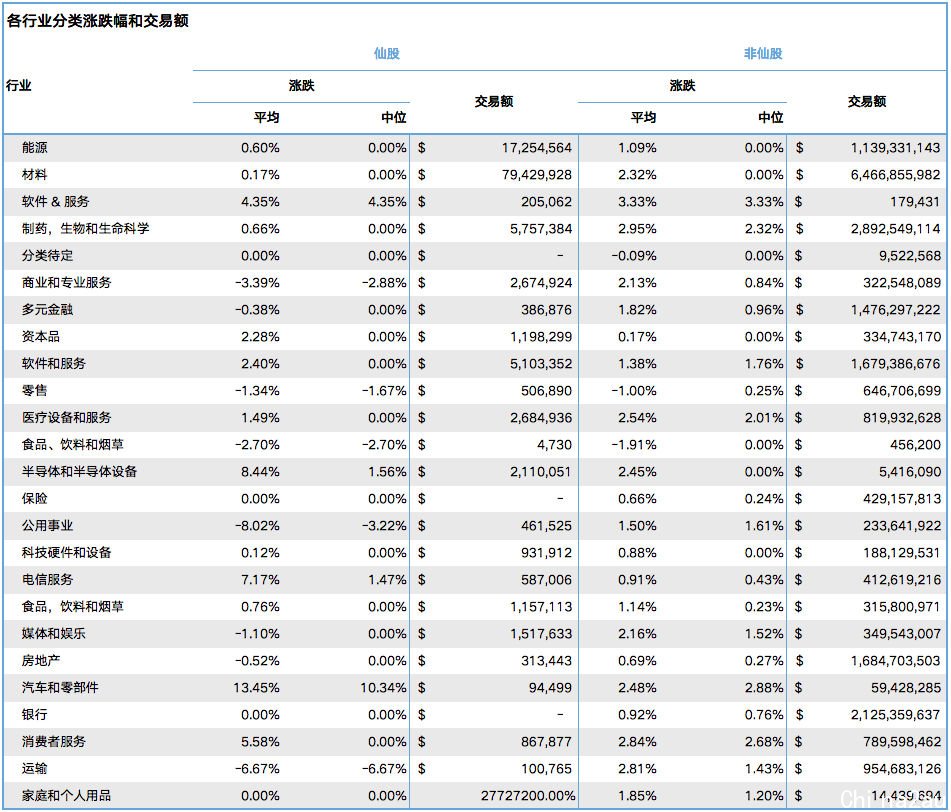951x812 pixels.
Task: Click the 10.34% median cell
Action: click(383, 687)
